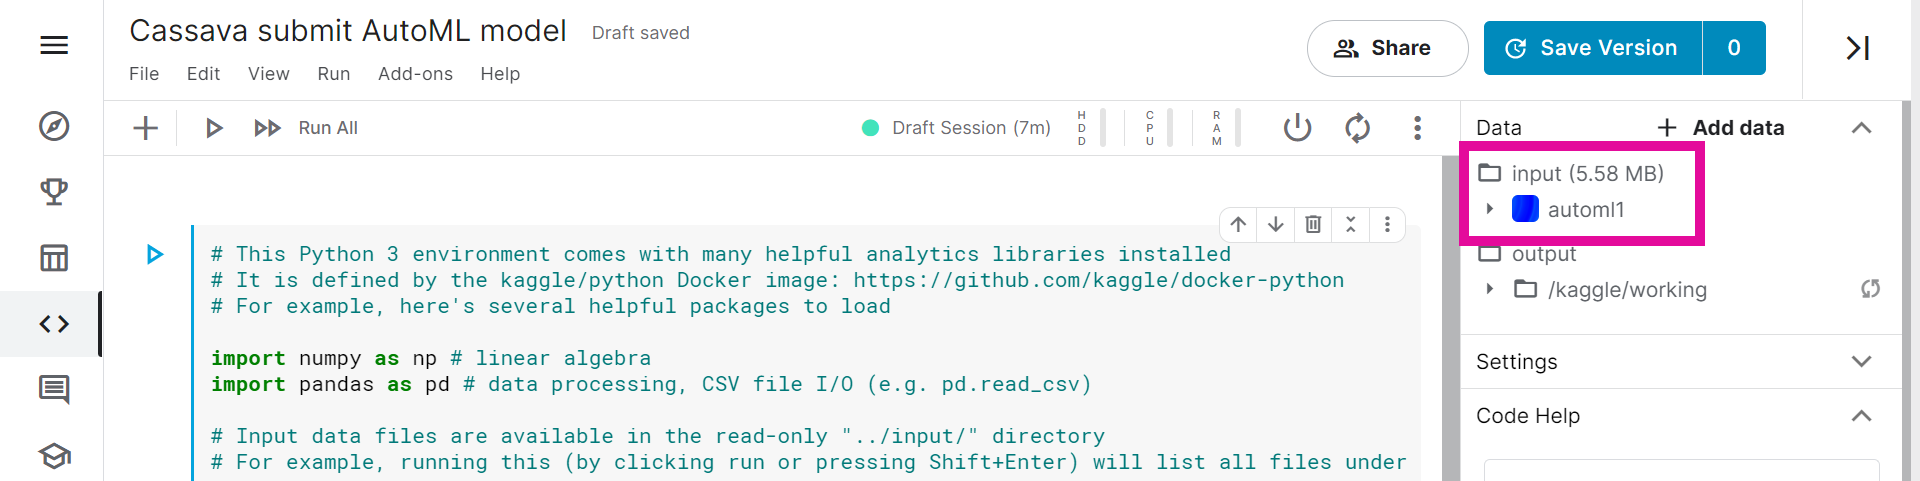Viewport: 1920px width, 481px height.
Task: Expand the Settings section
Action: tap(1860, 361)
